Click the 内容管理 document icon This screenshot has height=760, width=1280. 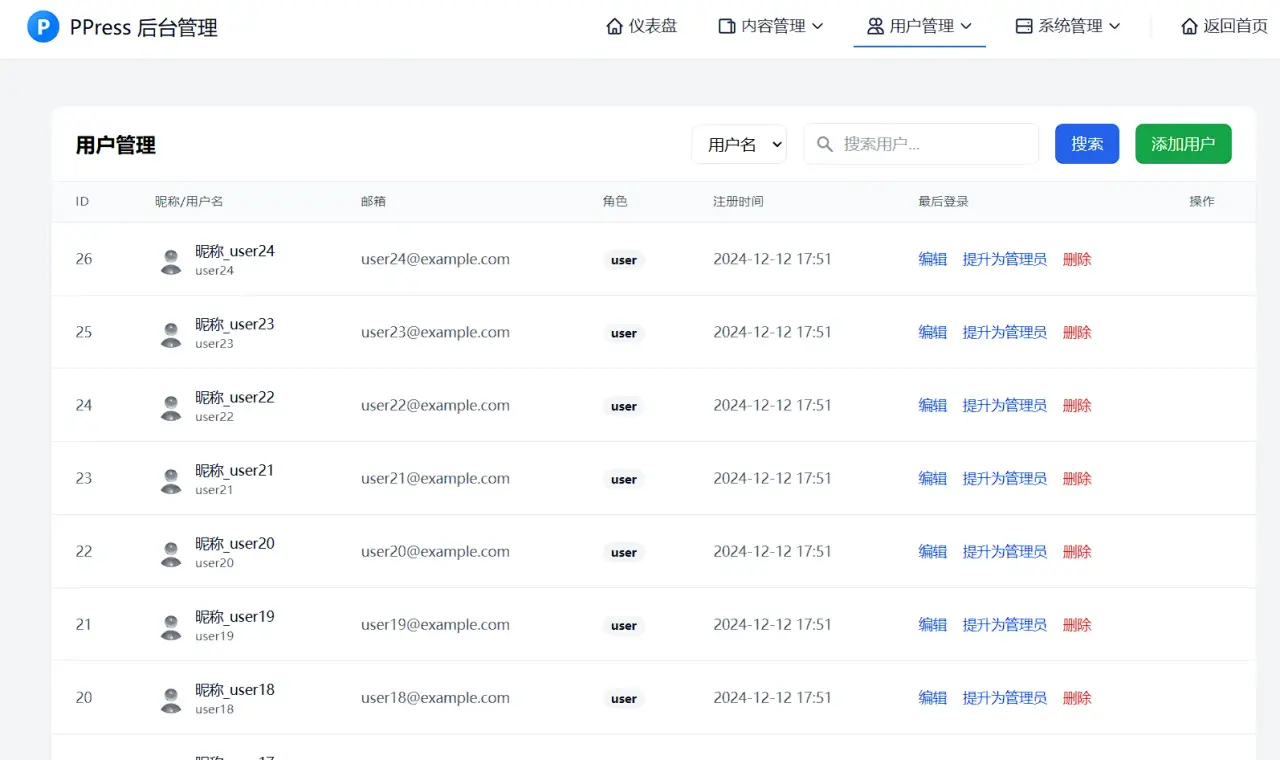coord(726,26)
